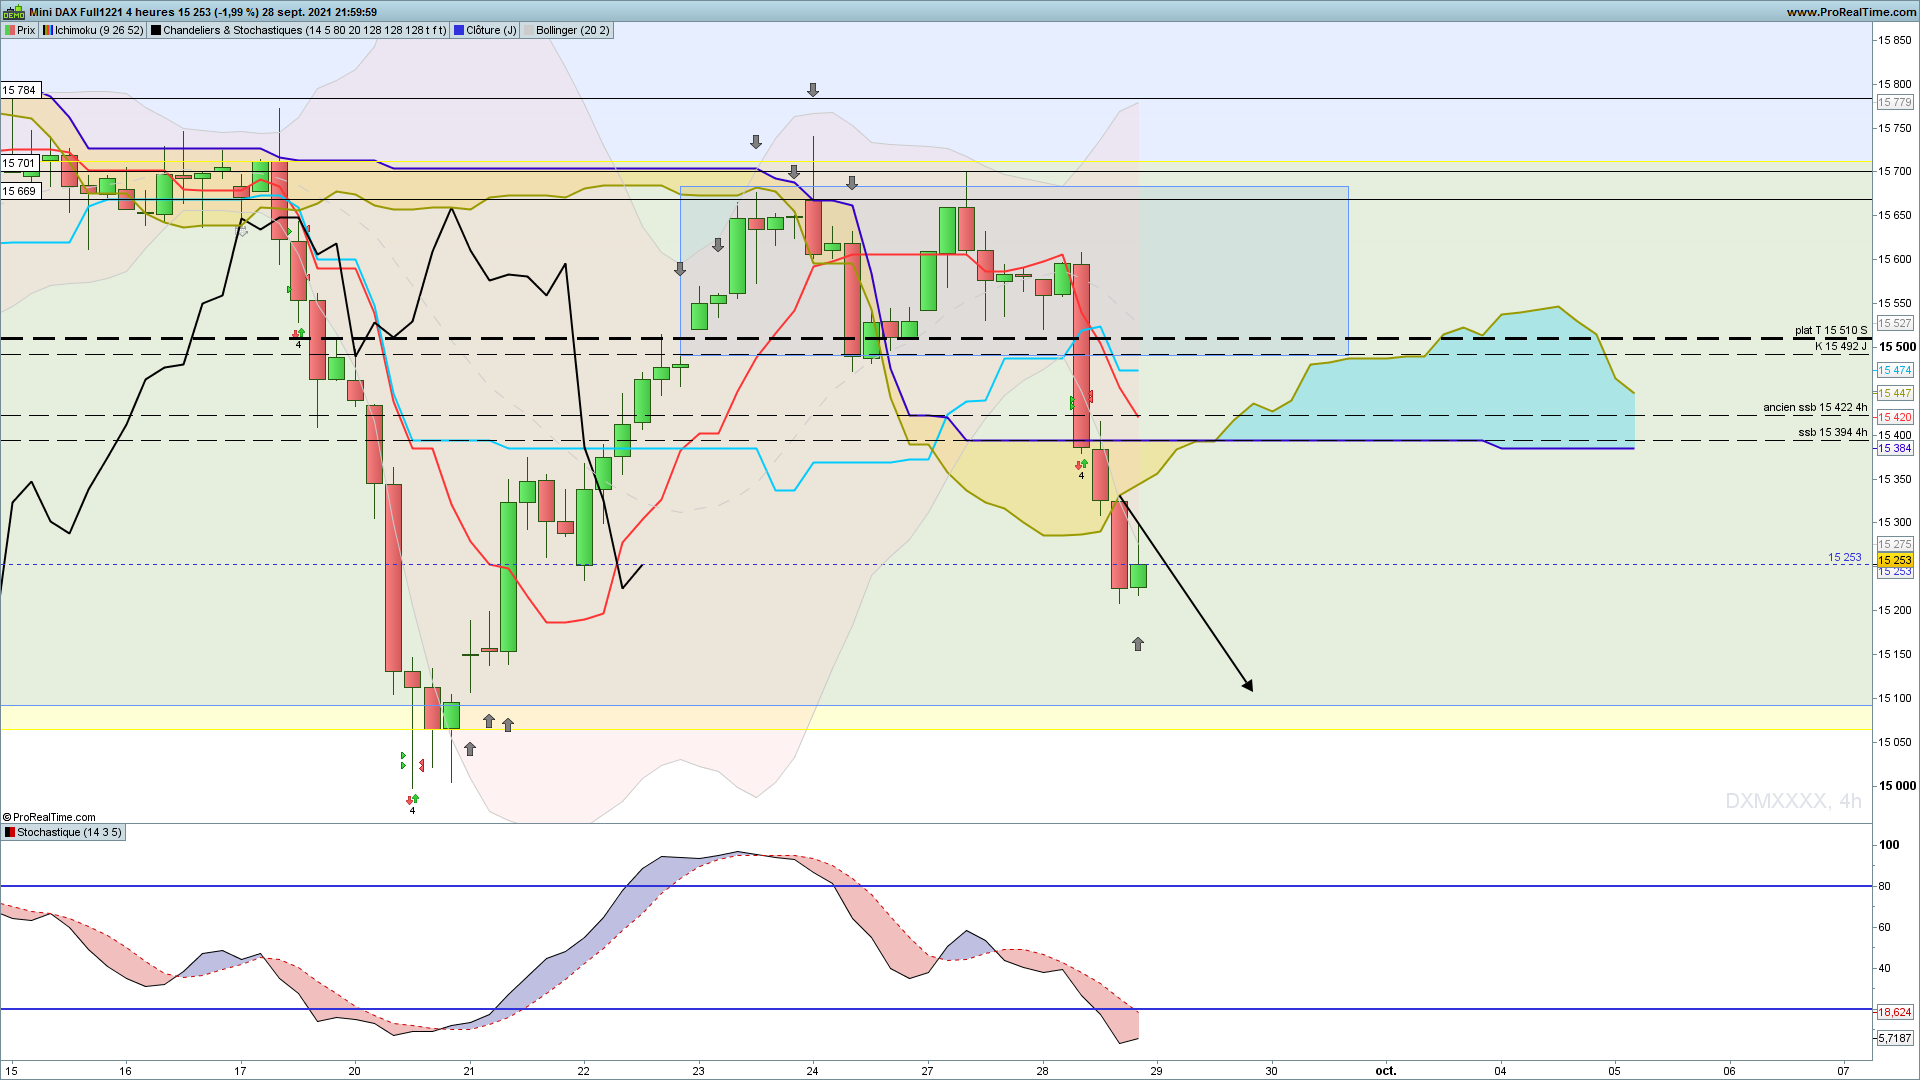Click the grey Bollinger (20 2) color swatch
1920x1080 pixels.
click(529, 31)
